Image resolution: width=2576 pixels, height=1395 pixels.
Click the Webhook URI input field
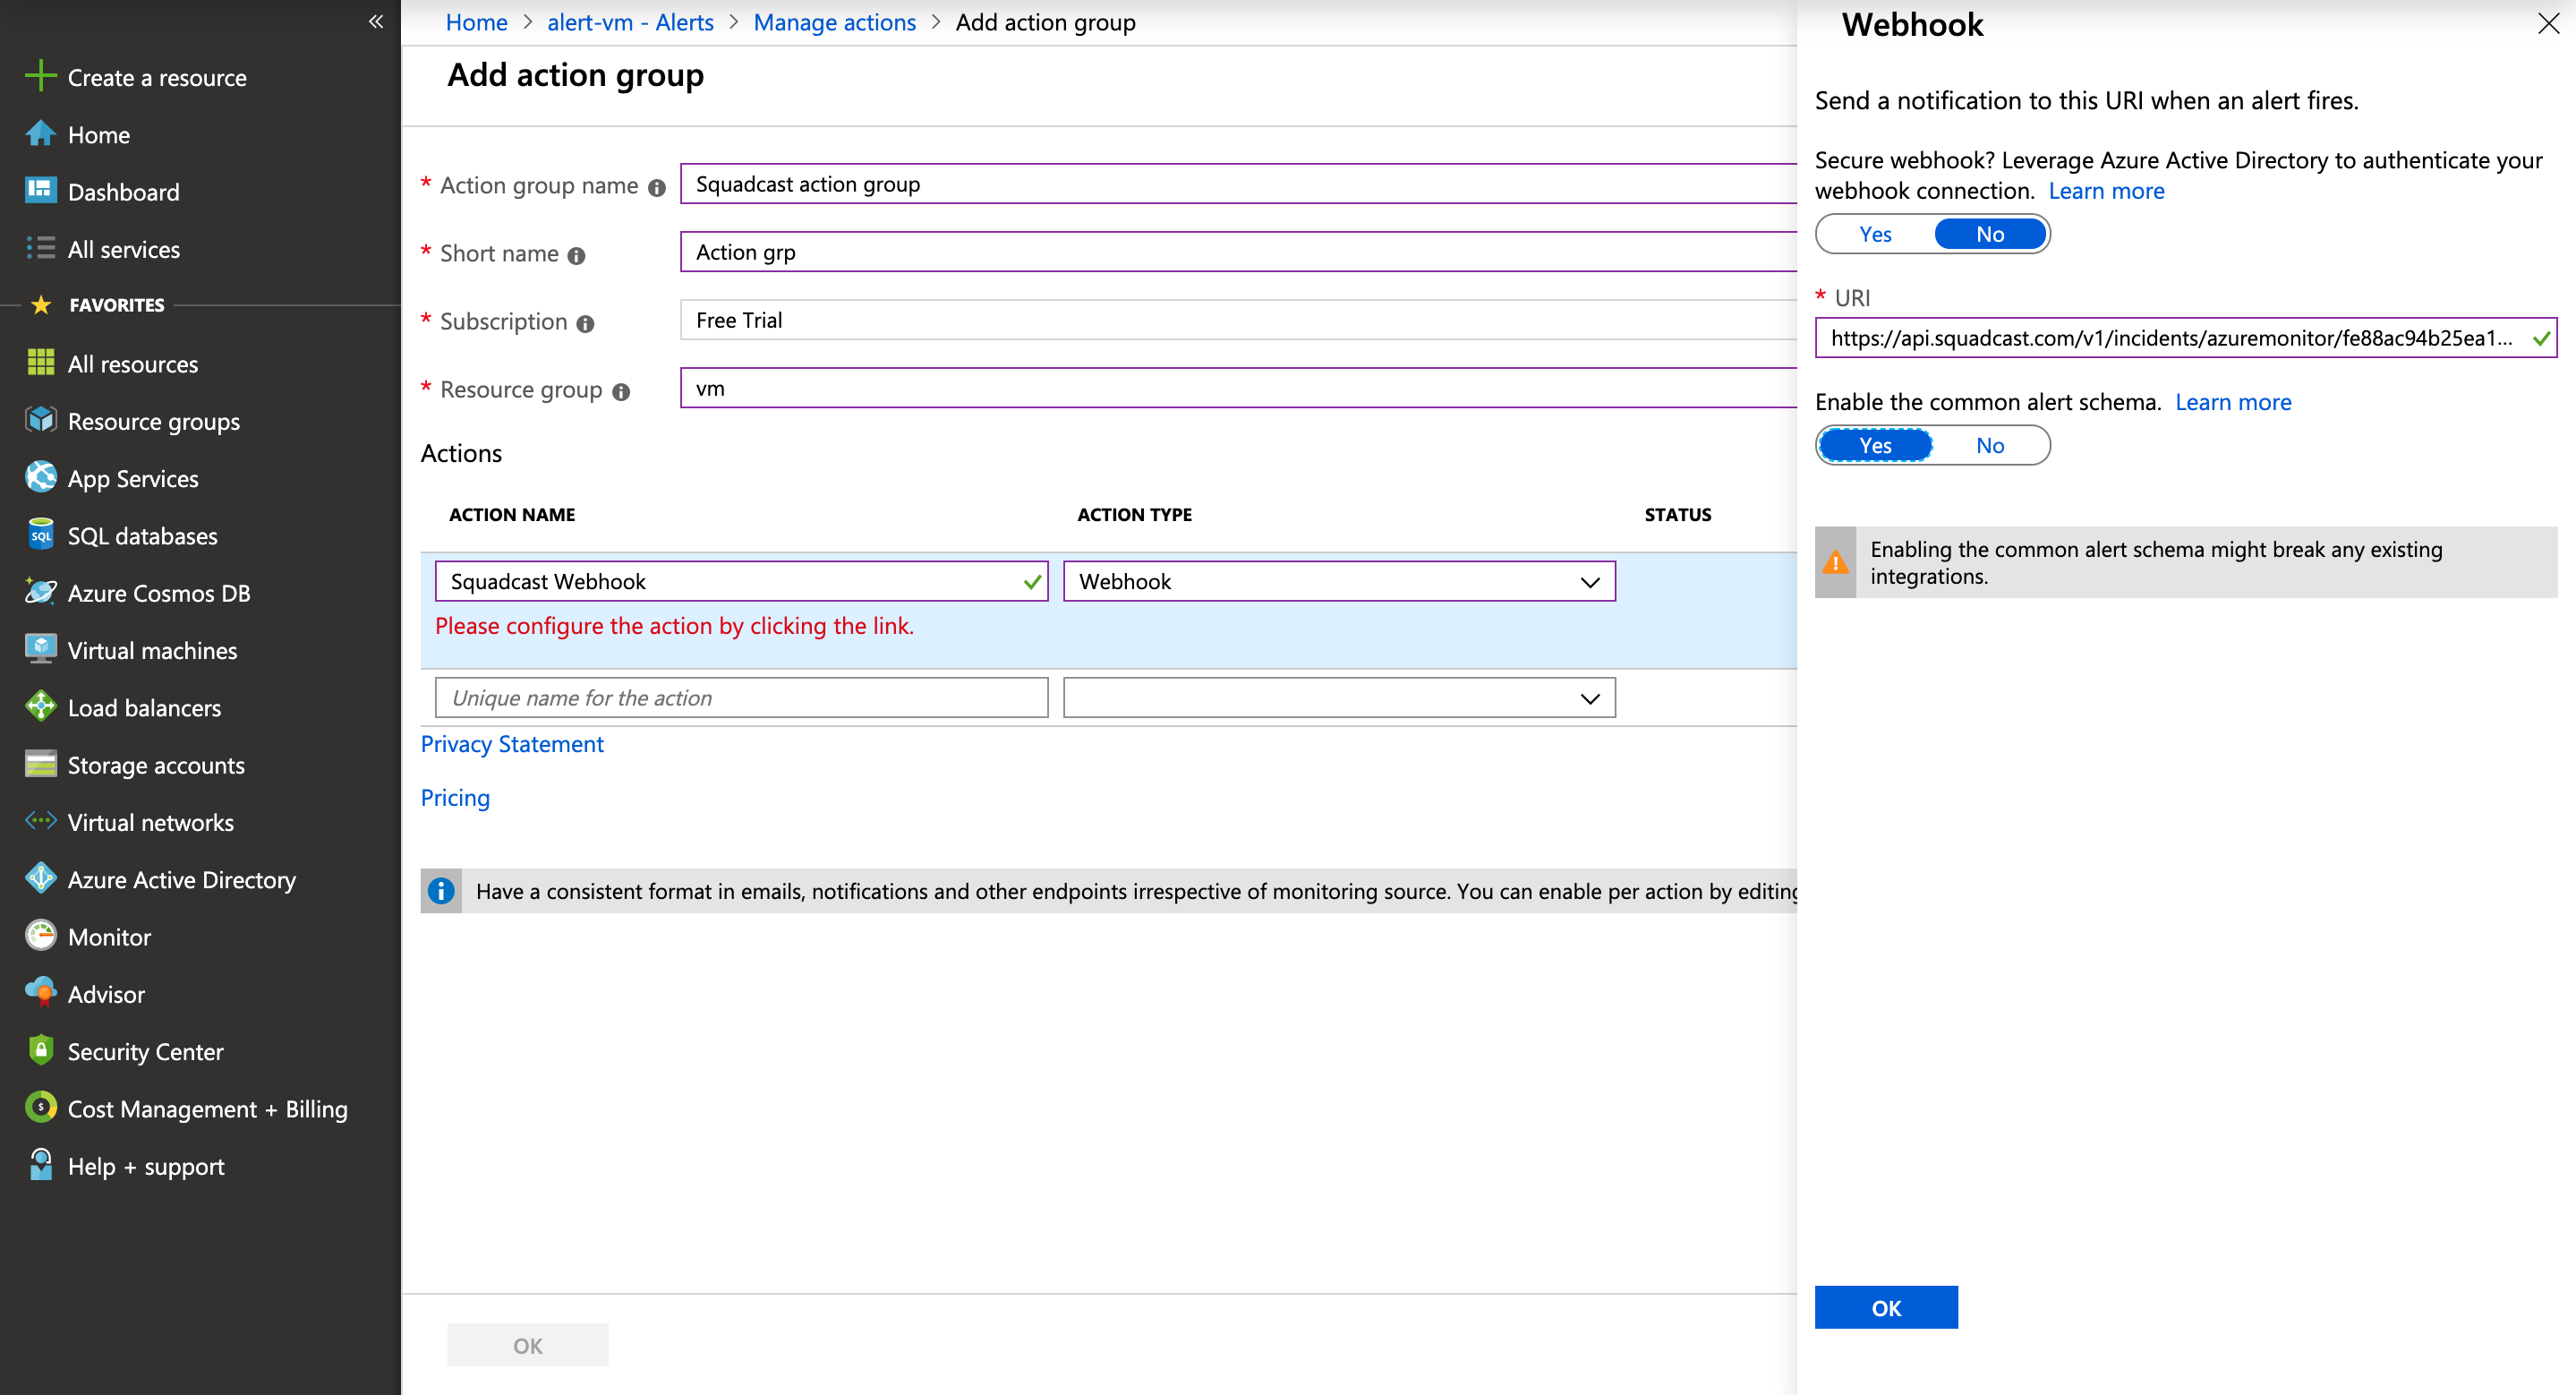(x=2170, y=338)
